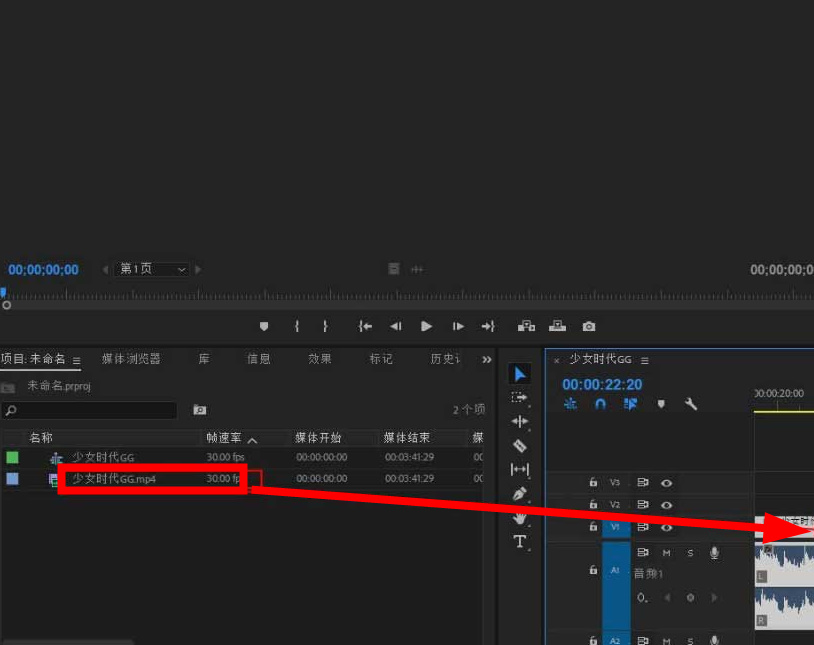
Task: Click the green label swatch of 少女时代GG sequence
Action: [12, 458]
